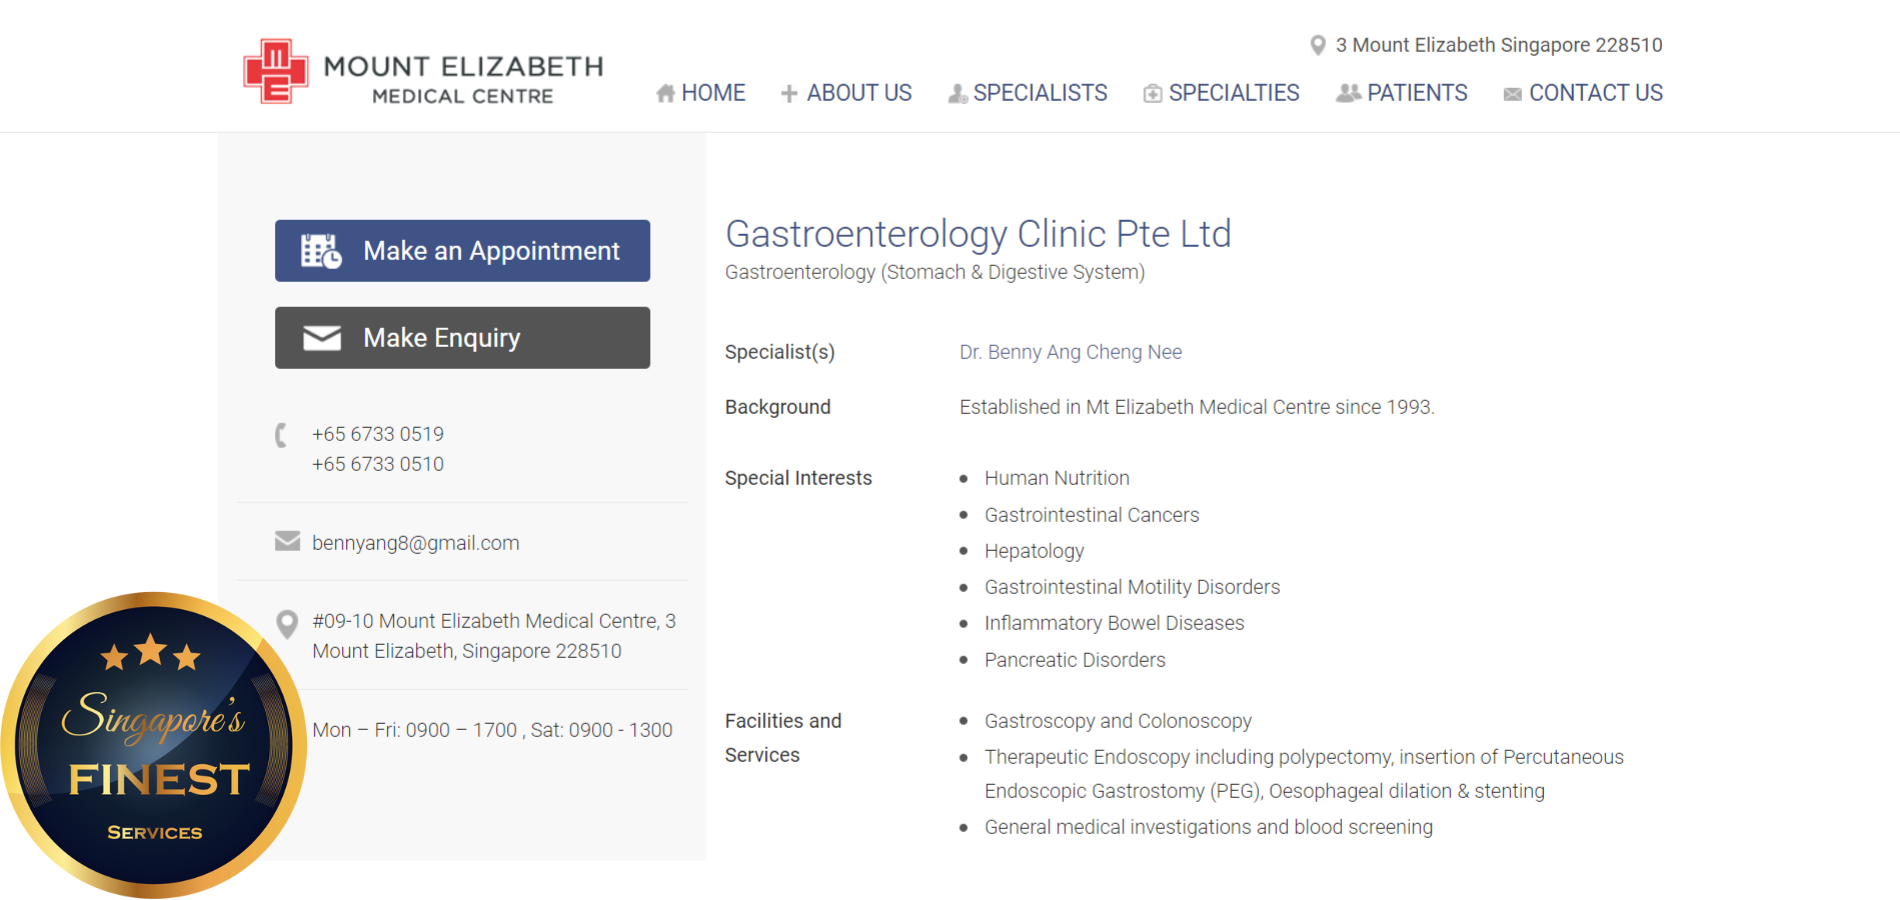Click the map pin icon by the header address
Screen dimensions: 1900x900
tap(1318, 45)
